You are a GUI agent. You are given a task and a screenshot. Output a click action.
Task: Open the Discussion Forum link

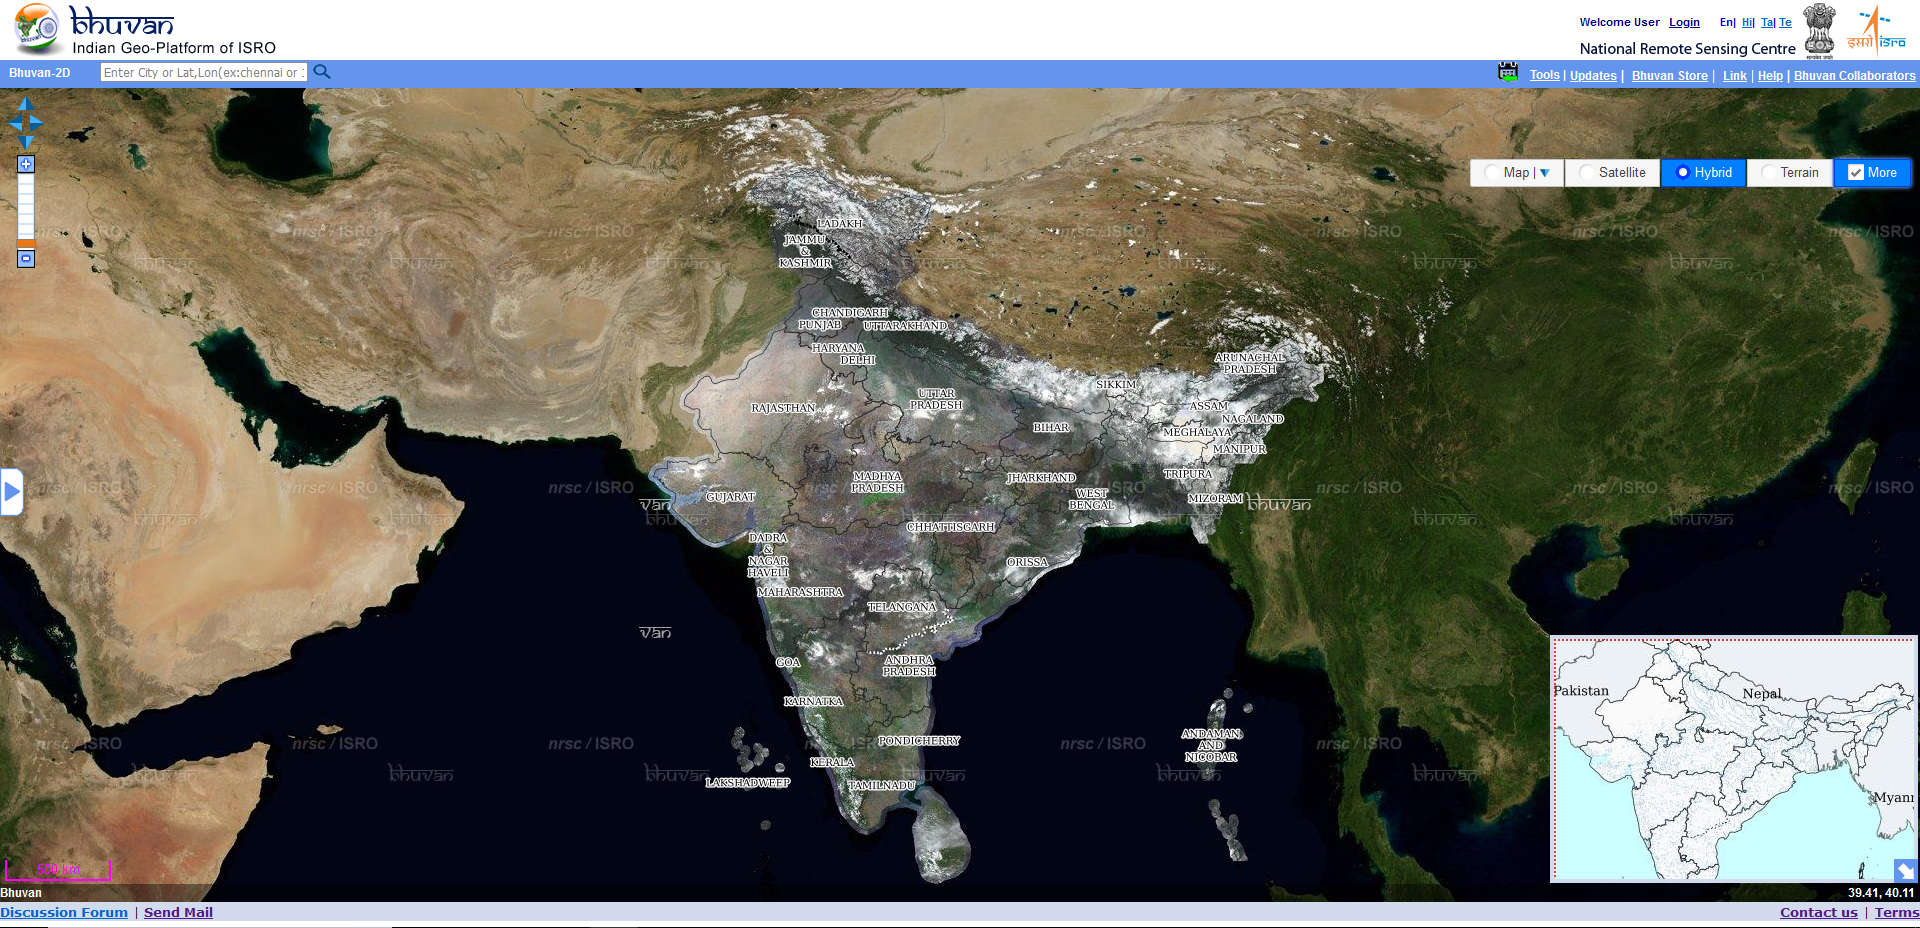point(64,912)
